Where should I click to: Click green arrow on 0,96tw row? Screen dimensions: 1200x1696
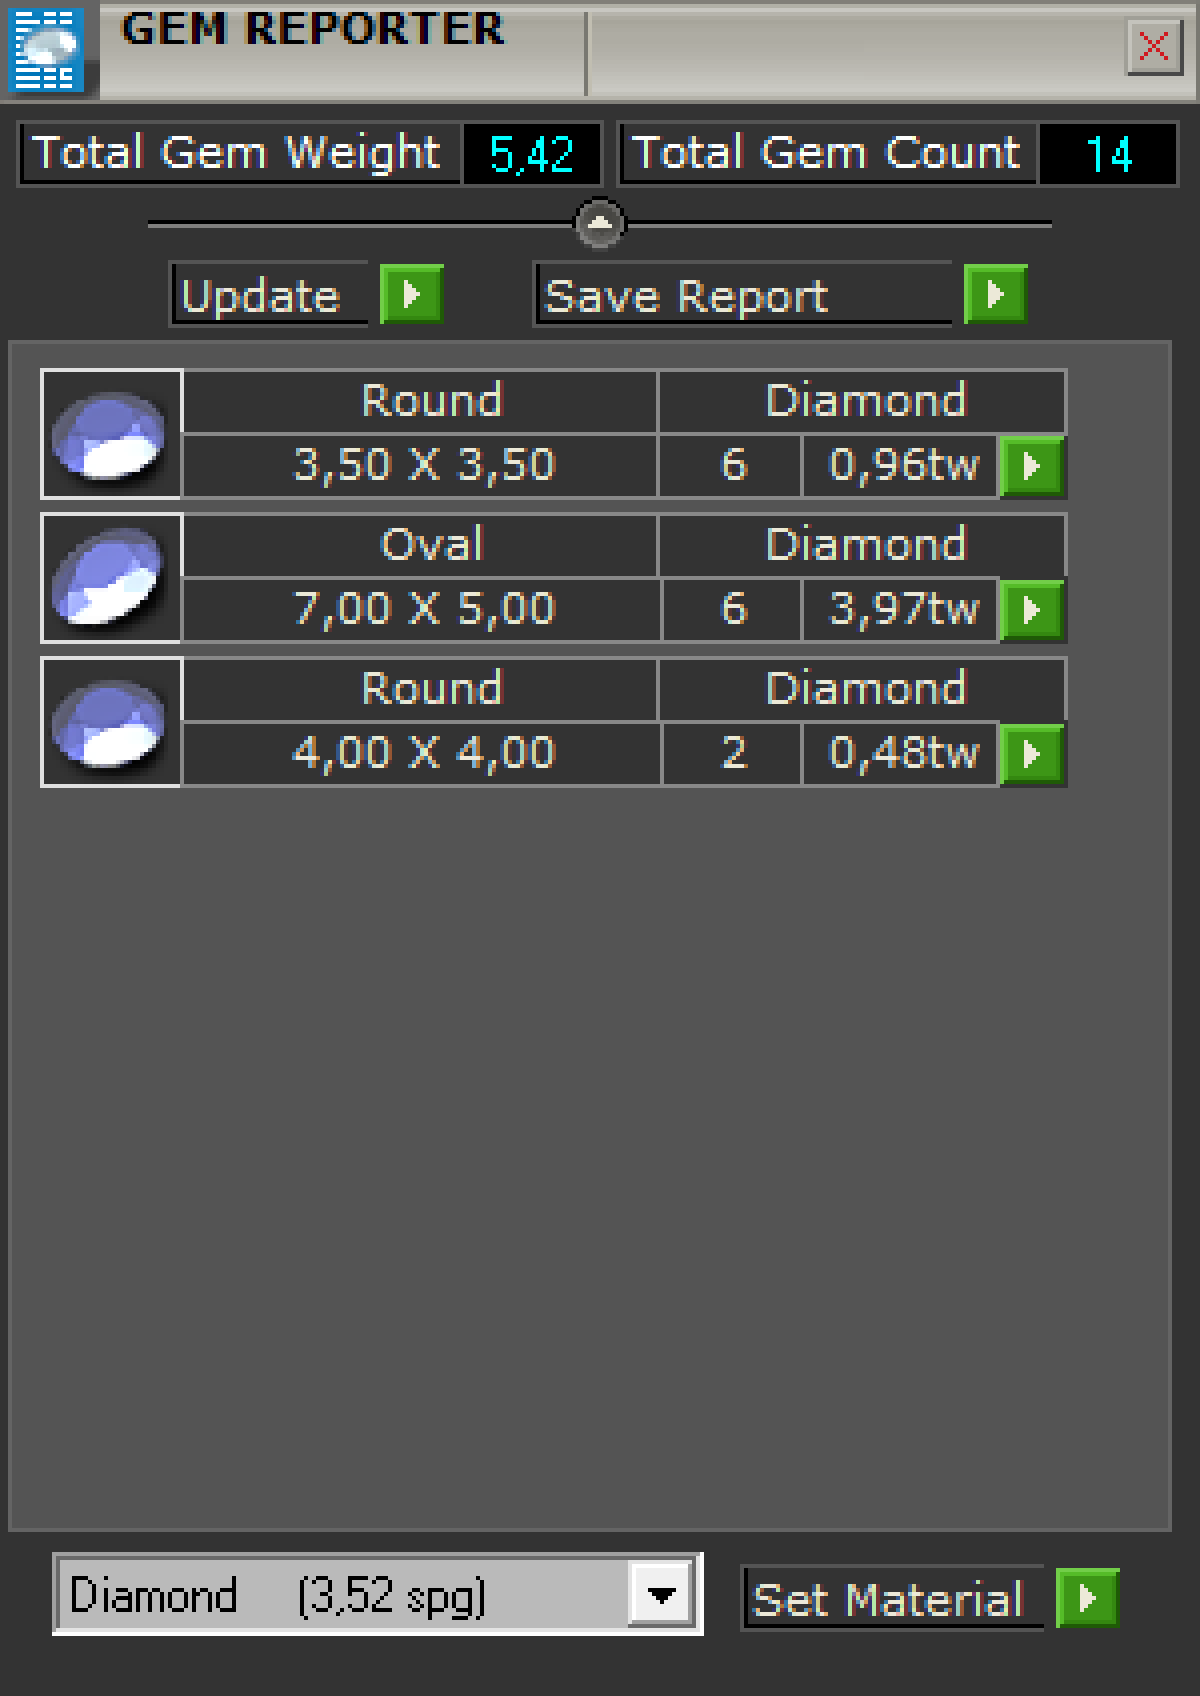(1031, 466)
